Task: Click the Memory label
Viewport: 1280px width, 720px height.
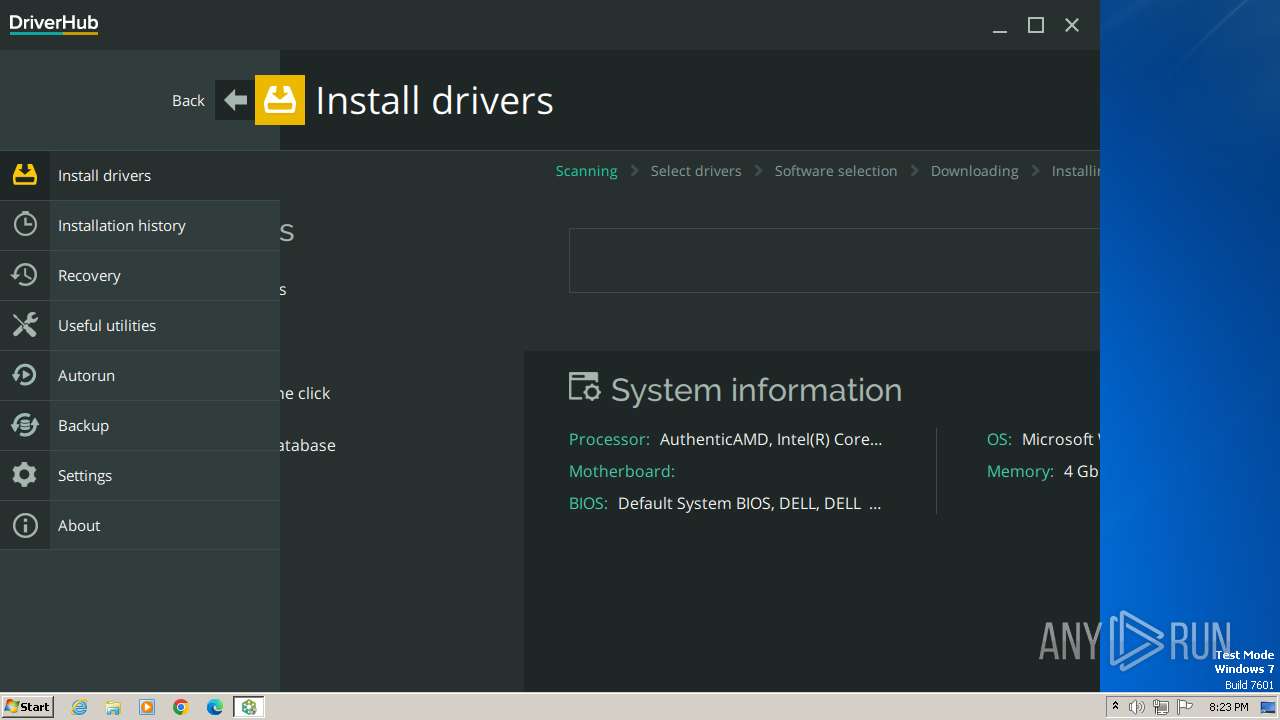Action: click(1020, 471)
